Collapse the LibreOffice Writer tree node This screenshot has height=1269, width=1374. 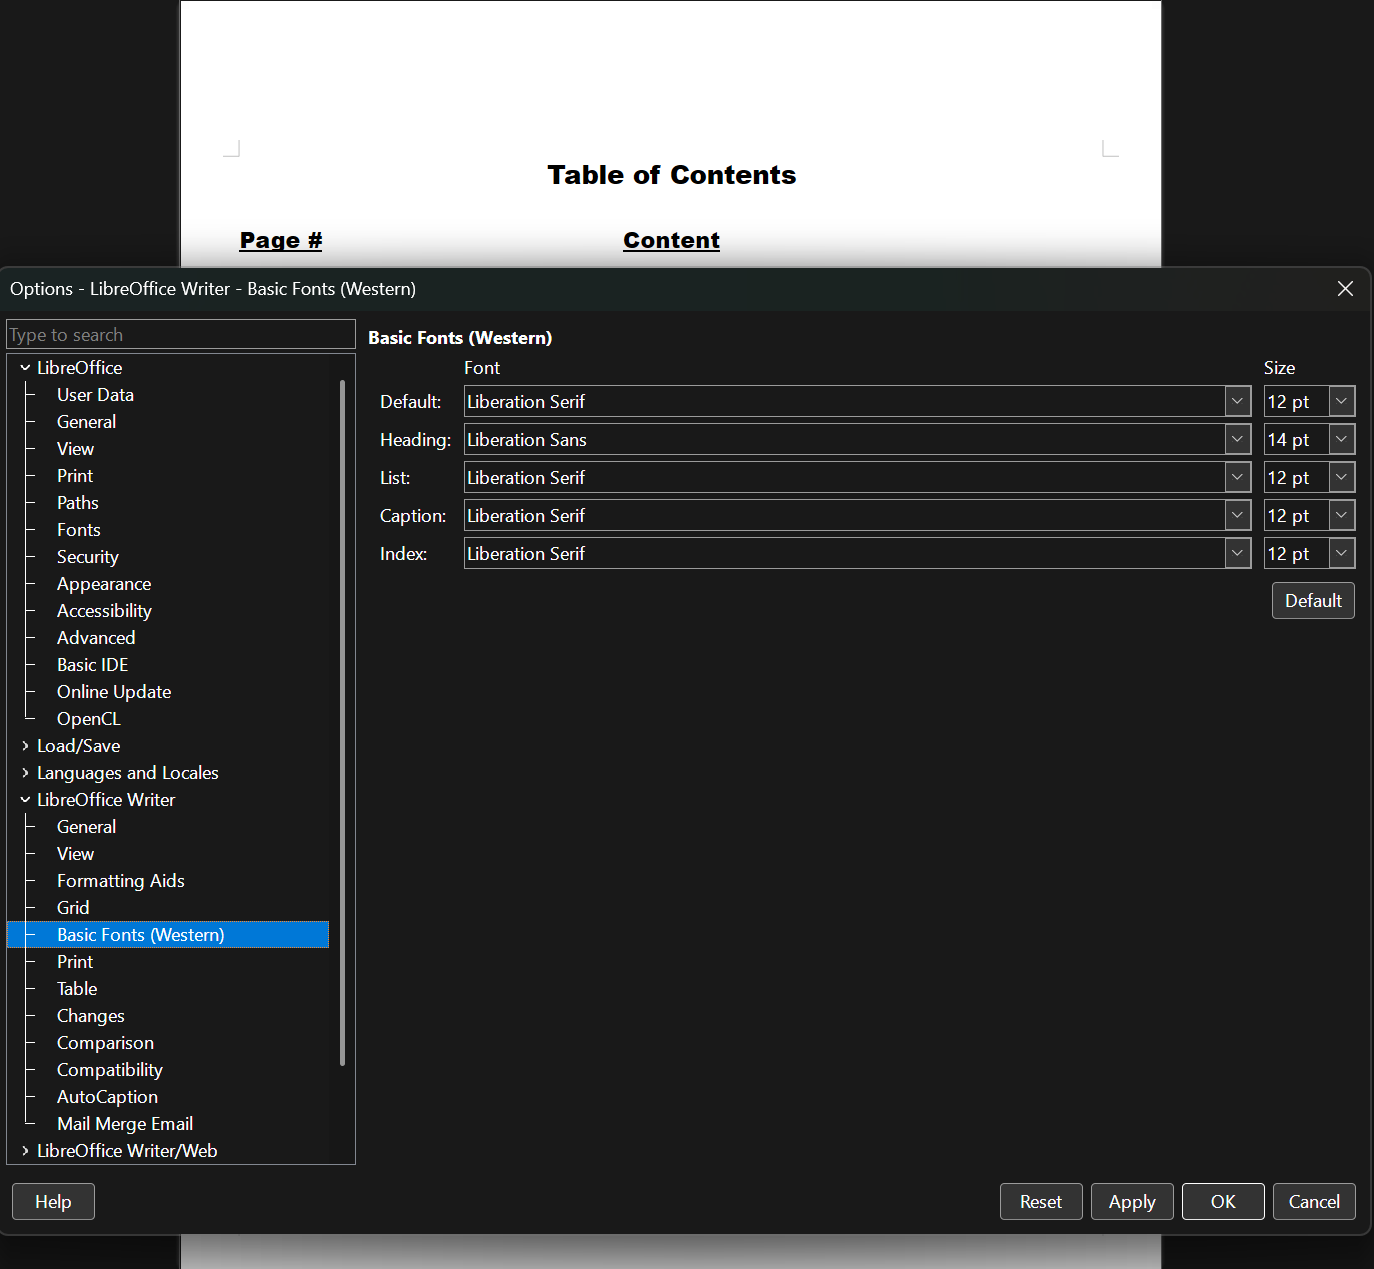point(25,800)
